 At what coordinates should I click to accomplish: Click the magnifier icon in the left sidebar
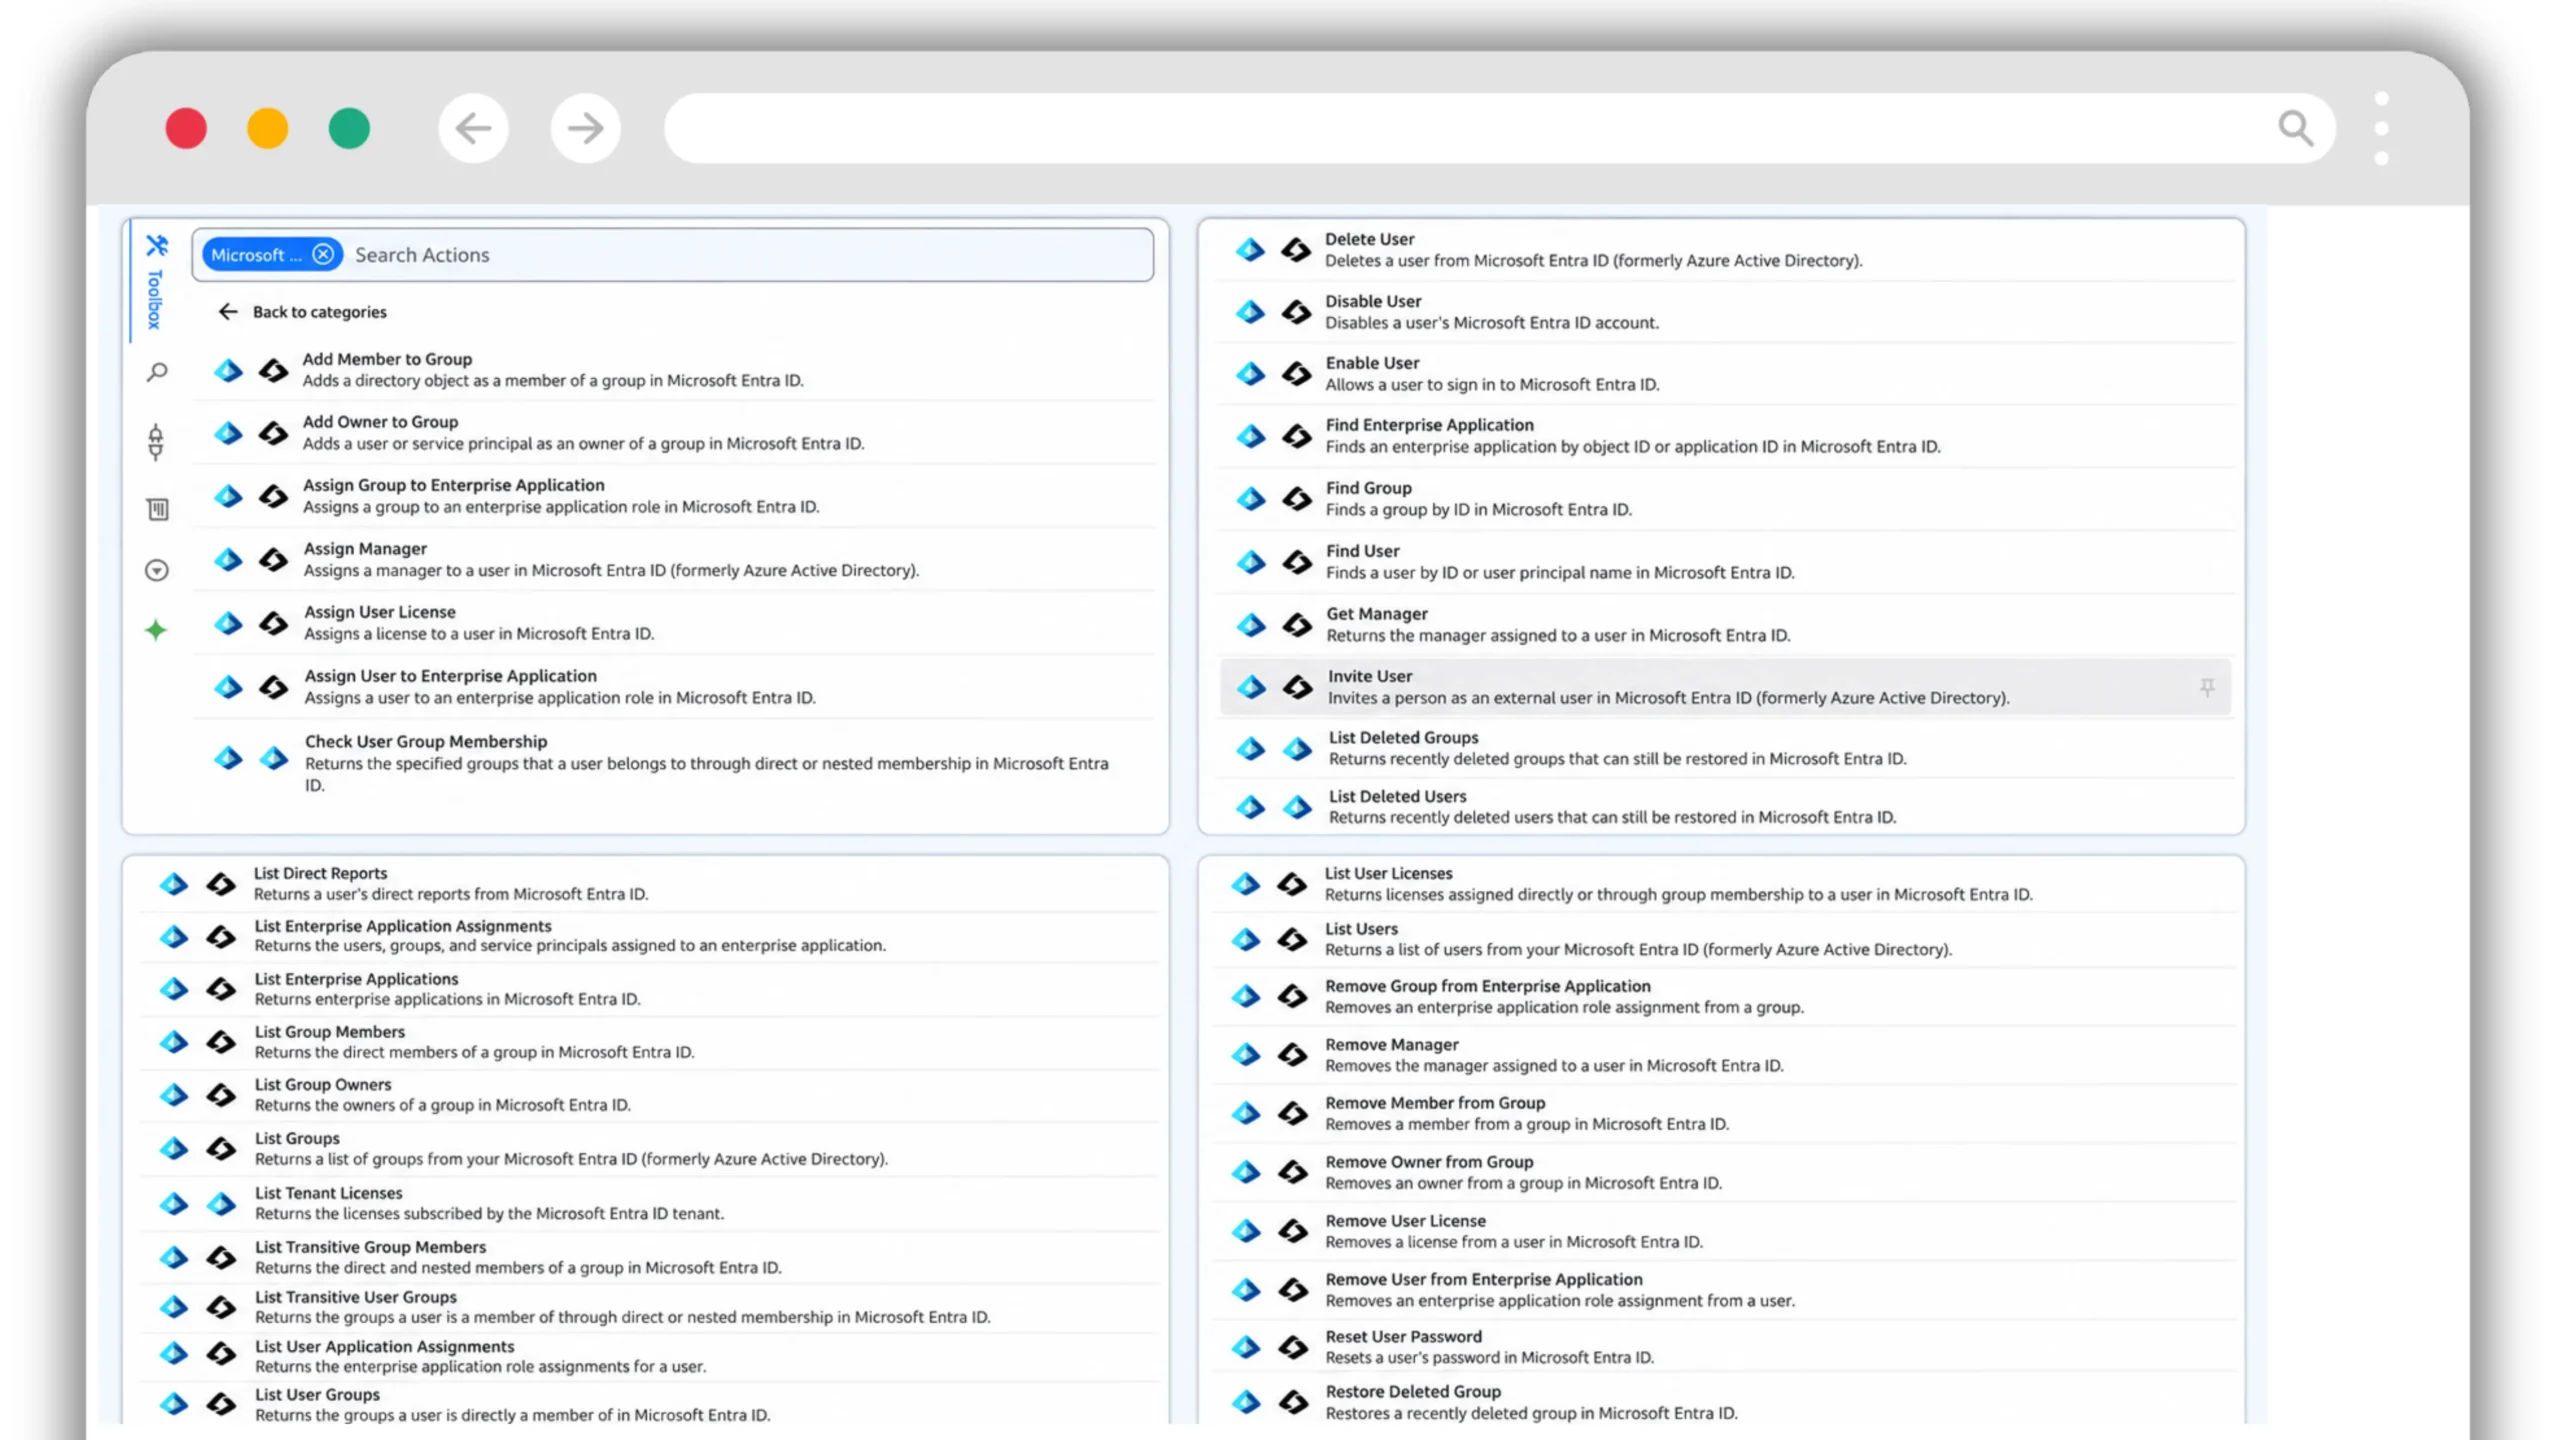click(x=157, y=373)
